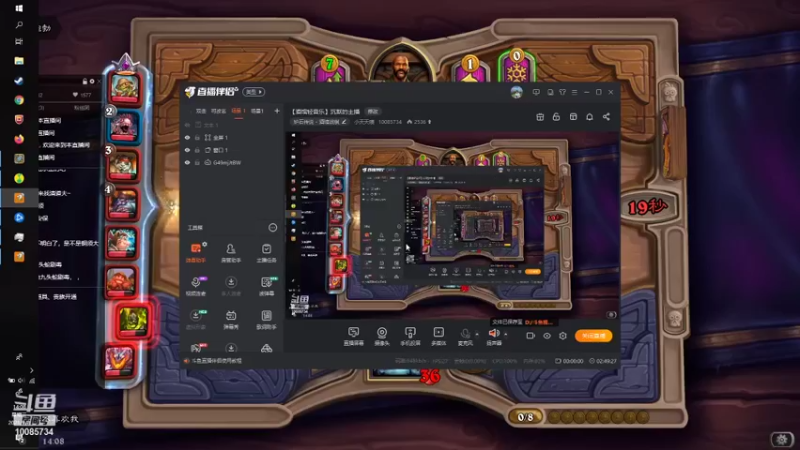
Task: Open the hamburger main menu
Action: point(574,92)
